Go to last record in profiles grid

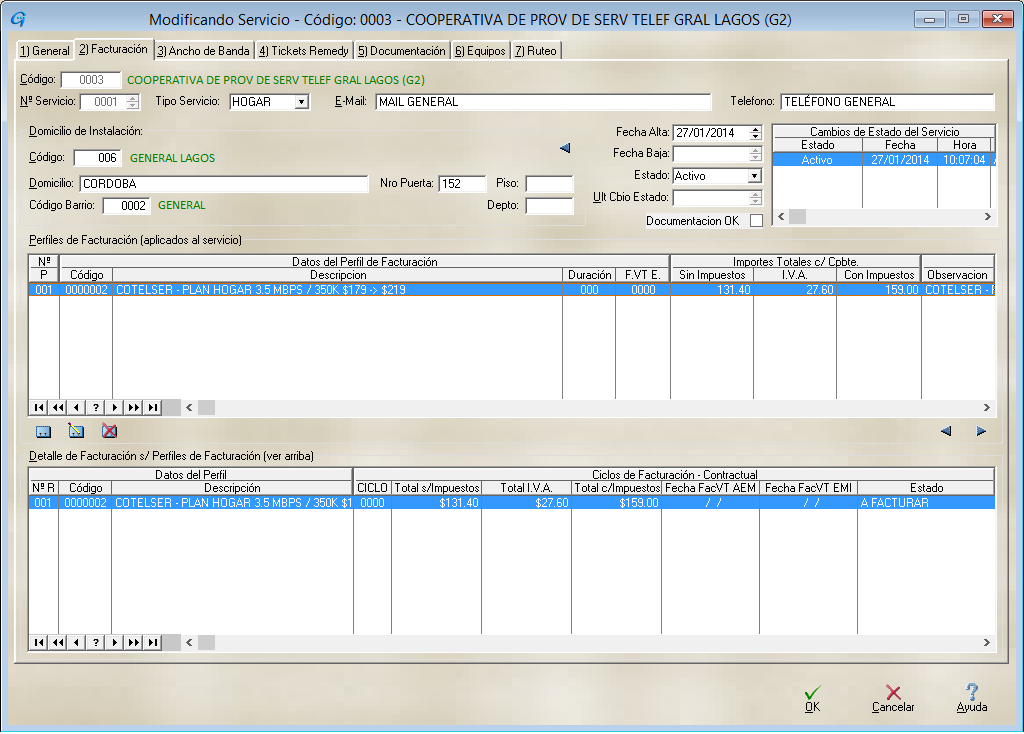point(153,408)
